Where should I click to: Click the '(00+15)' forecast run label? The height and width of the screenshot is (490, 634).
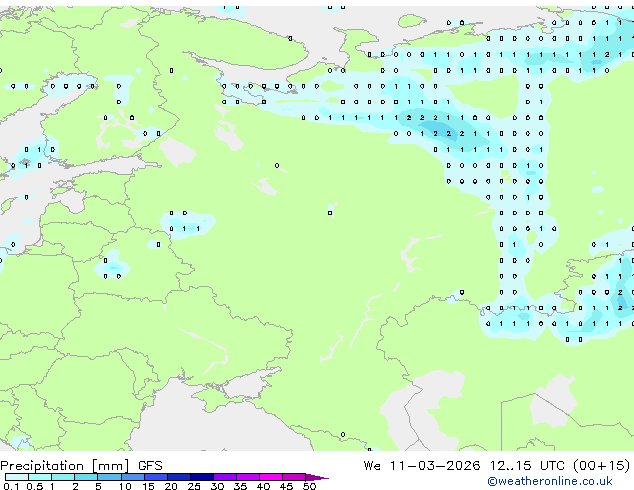(x=602, y=466)
